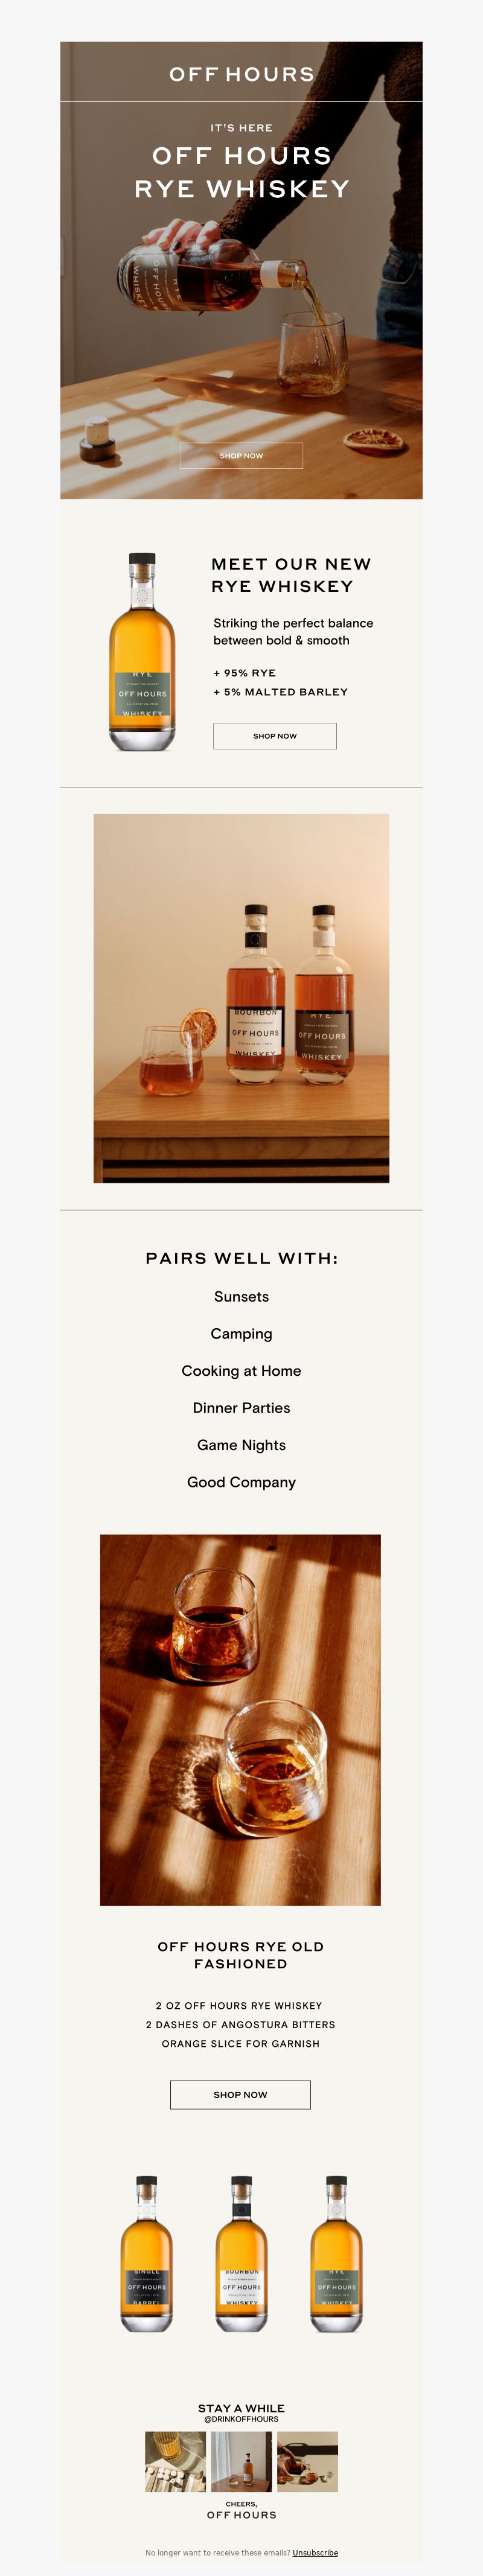Open the middle Instagram thumbnail with bottle

click(x=241, y=2462)
